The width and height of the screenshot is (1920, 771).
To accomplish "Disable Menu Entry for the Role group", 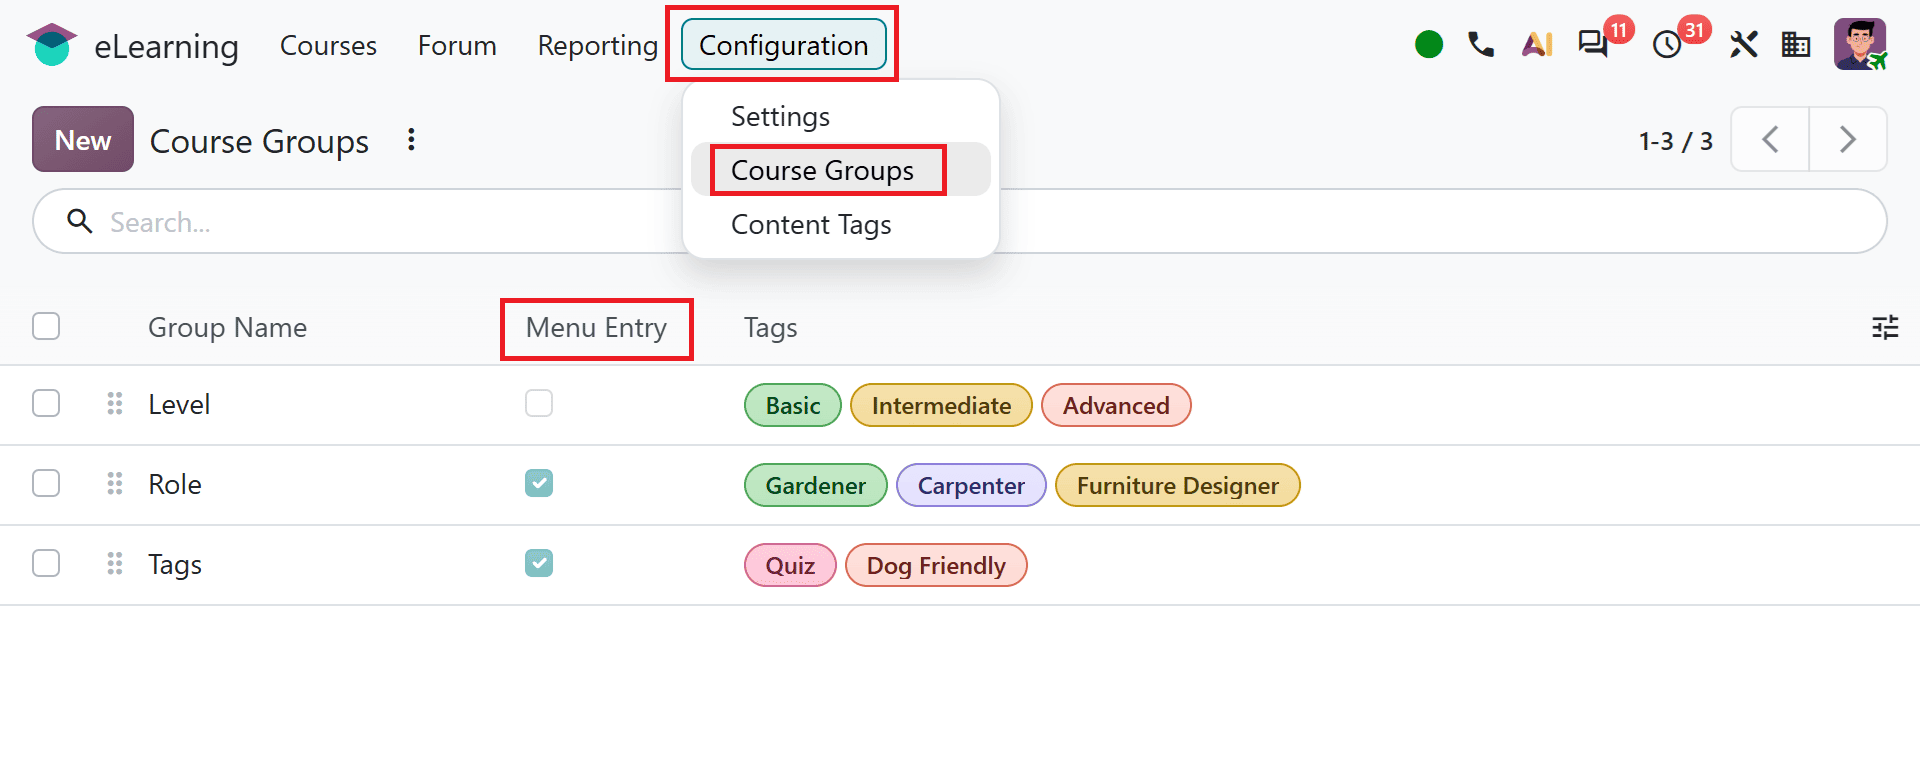I will pos(539,483).
